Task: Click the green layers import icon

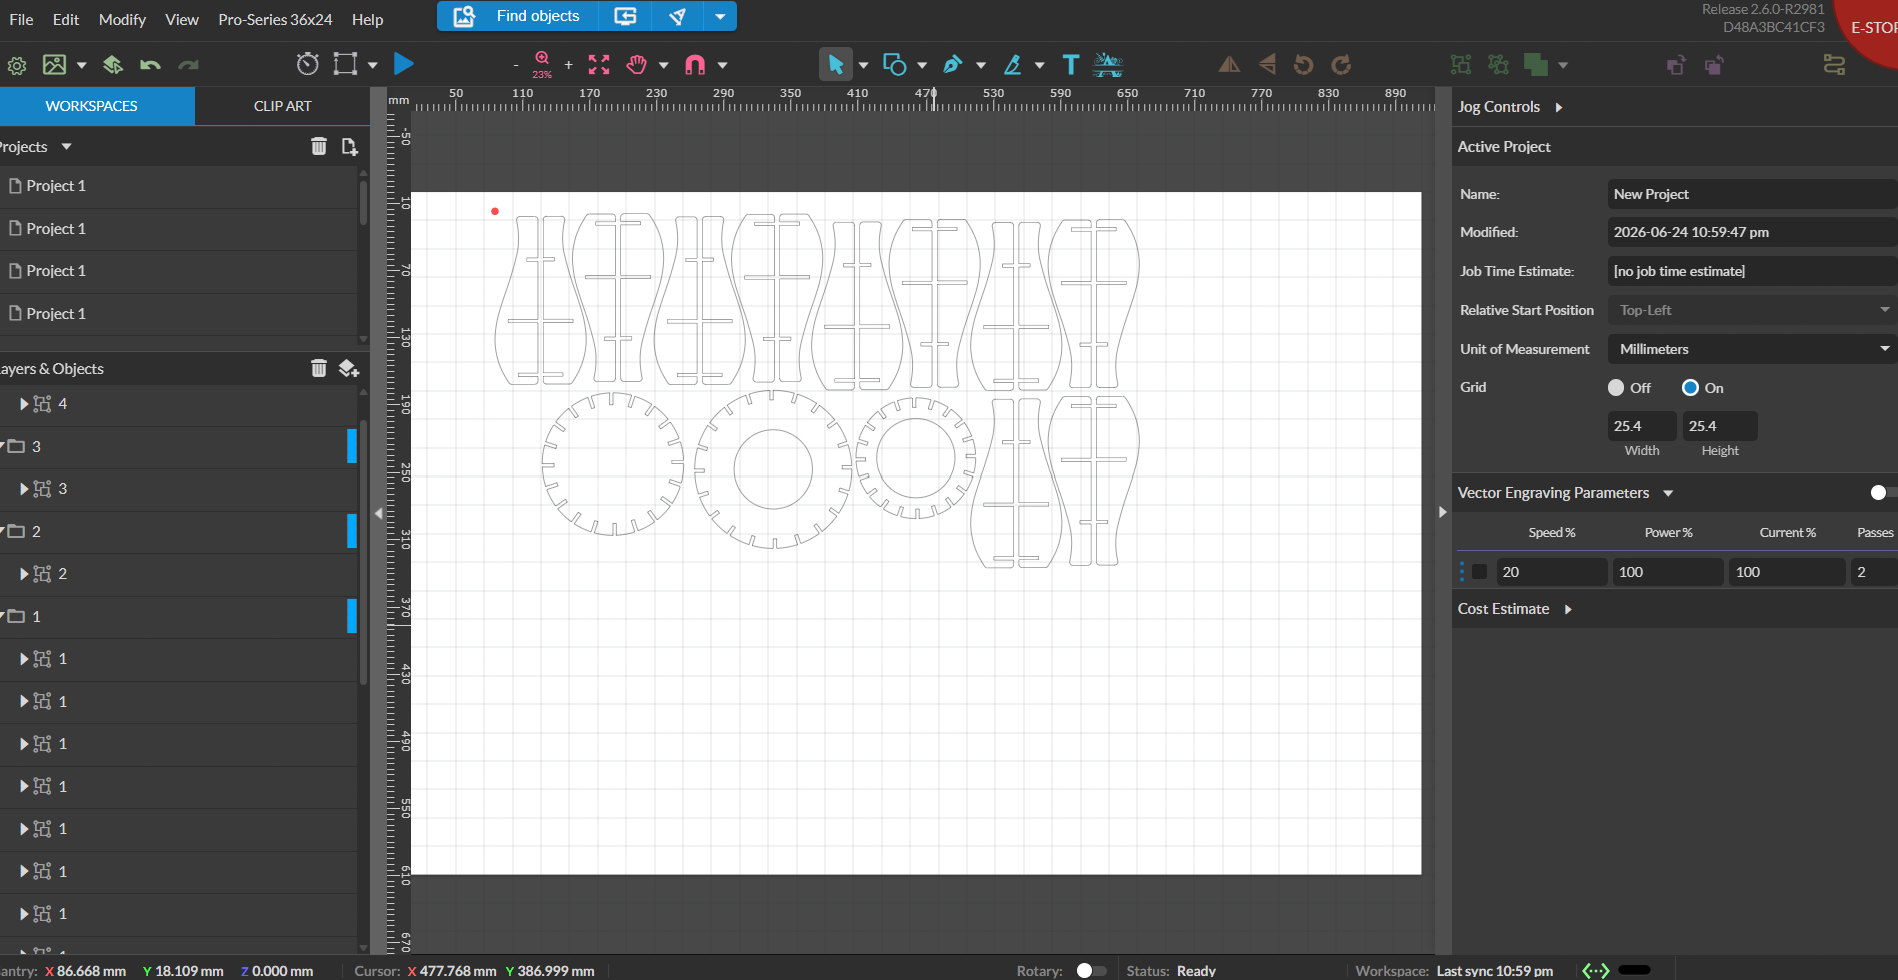Action: coord(113,65)
